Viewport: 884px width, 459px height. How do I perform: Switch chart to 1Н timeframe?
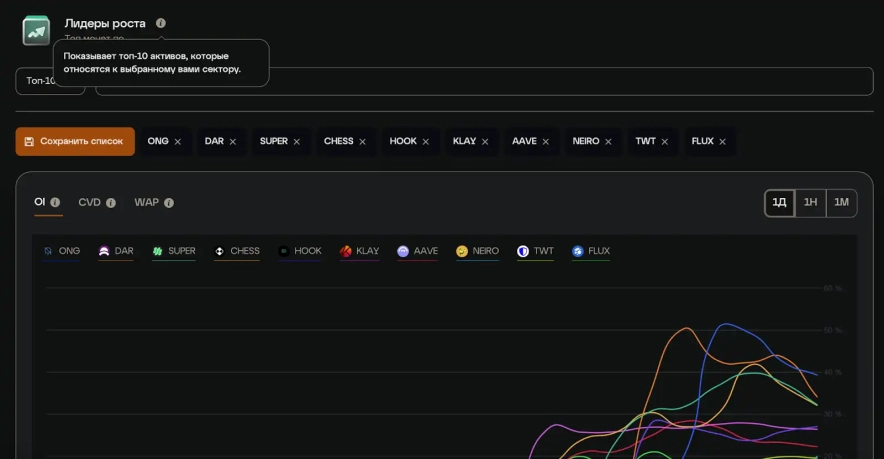[810, 203]
